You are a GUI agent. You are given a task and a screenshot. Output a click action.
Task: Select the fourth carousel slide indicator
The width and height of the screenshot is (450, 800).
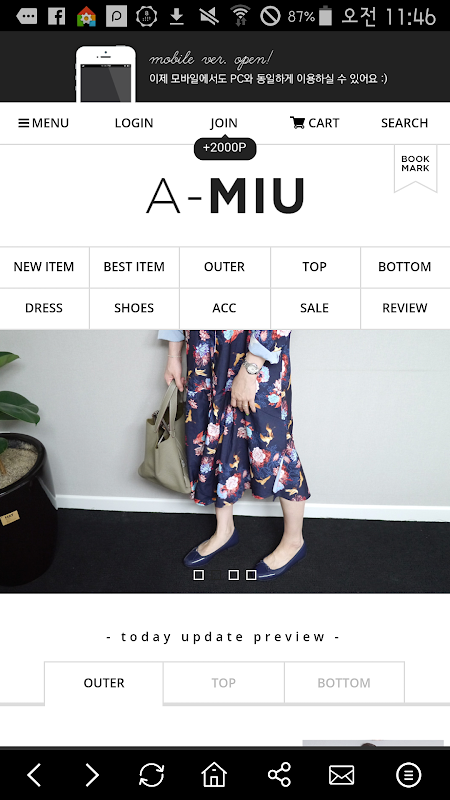tap(251, 575)
